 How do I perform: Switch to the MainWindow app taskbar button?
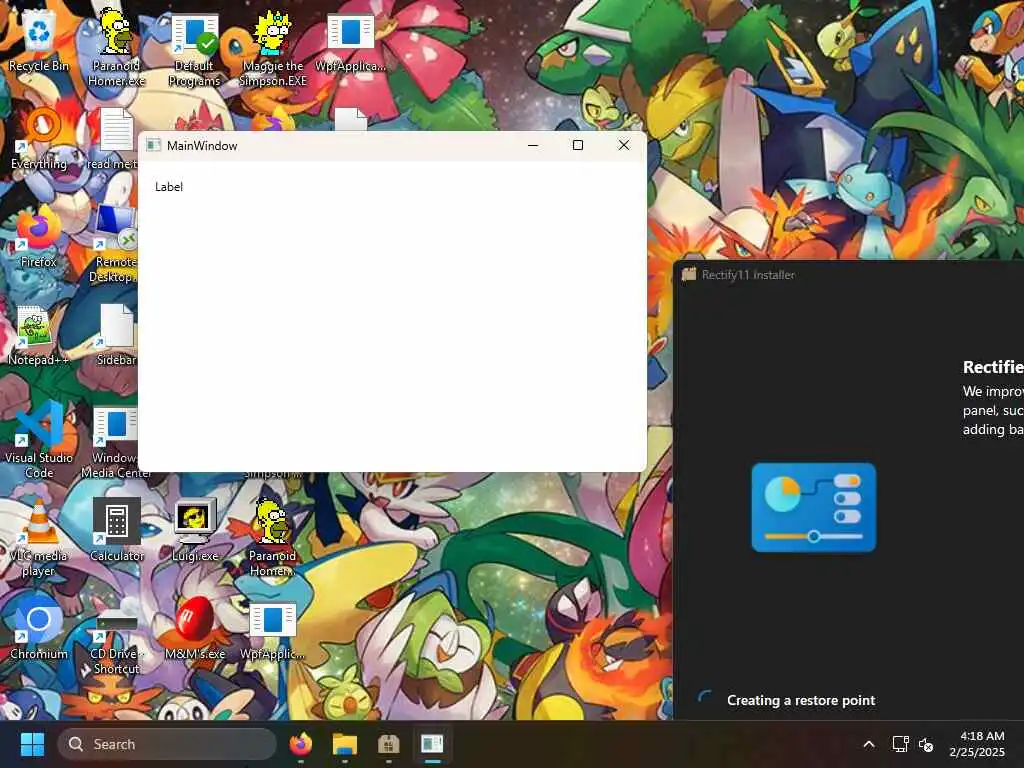(x=432, y=744)
